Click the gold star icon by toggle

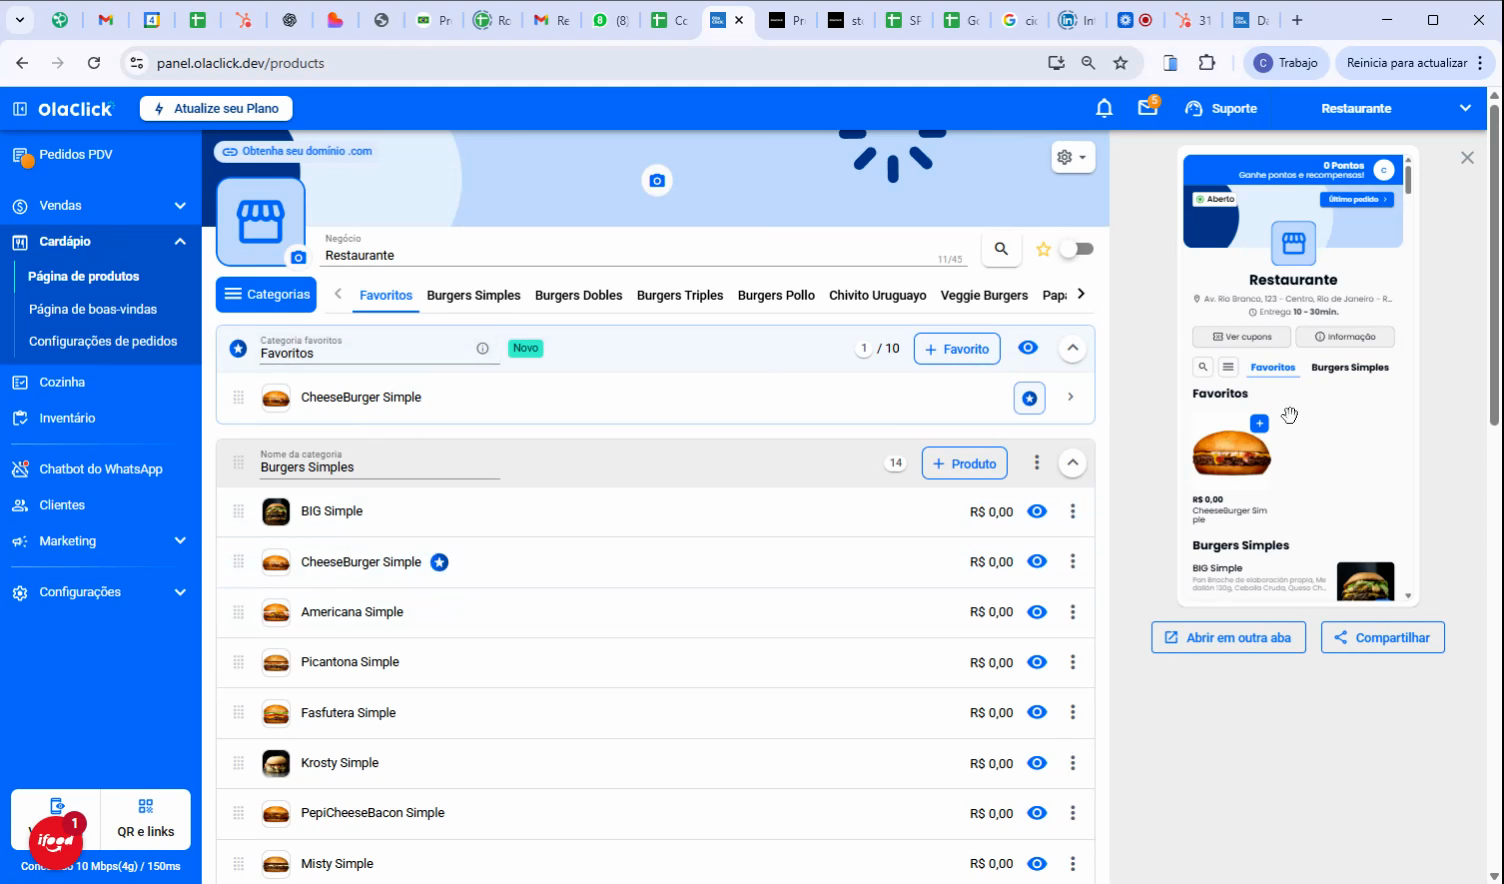pos(1043,249)
